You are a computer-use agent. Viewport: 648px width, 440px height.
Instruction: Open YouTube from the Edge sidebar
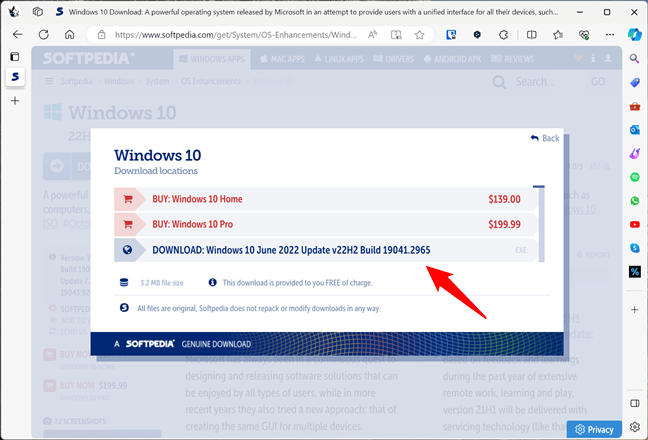coord(635,224)
